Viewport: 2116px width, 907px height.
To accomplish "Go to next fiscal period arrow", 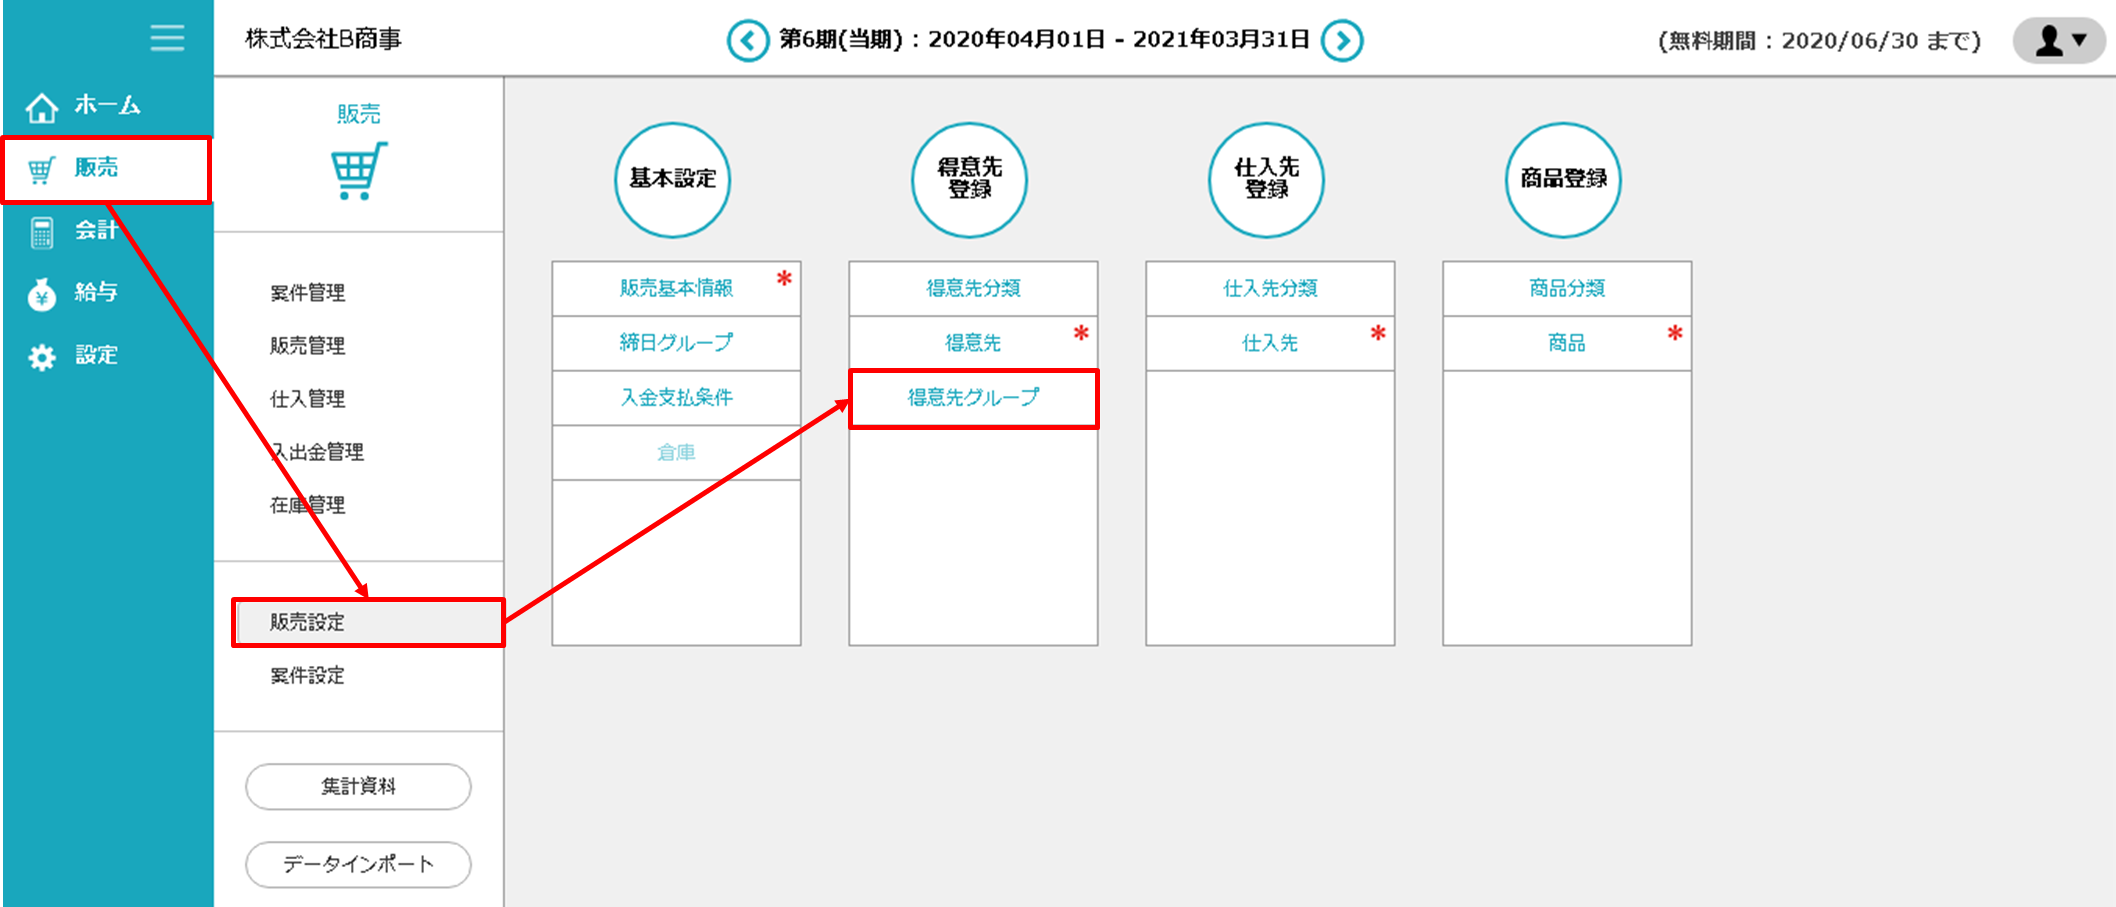I will point(1342,41).
